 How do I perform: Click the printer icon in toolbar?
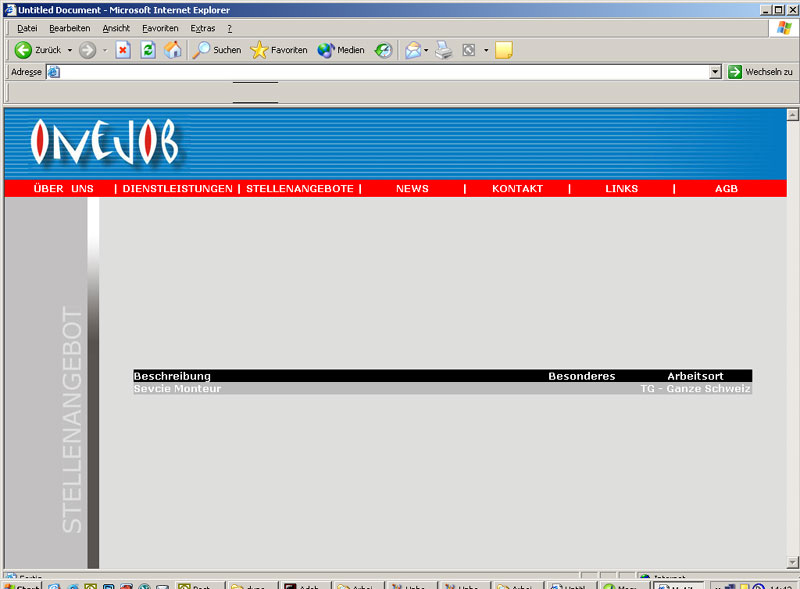tap(444, 50)
